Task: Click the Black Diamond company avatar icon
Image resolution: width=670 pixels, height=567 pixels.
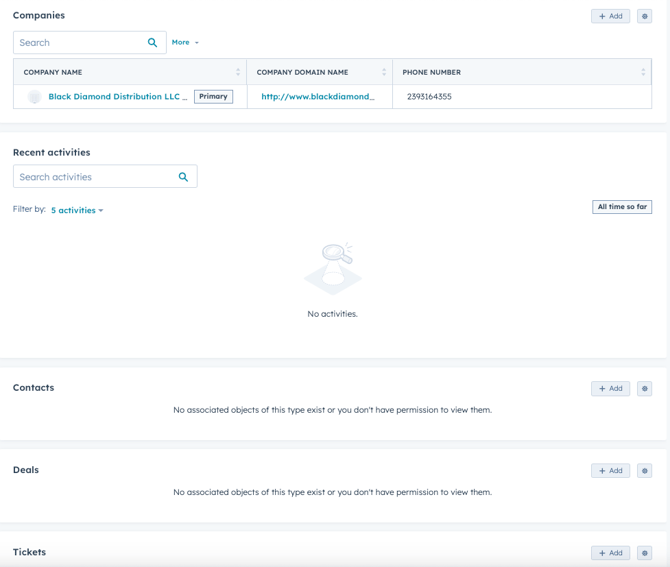Action: coord(35,97)
